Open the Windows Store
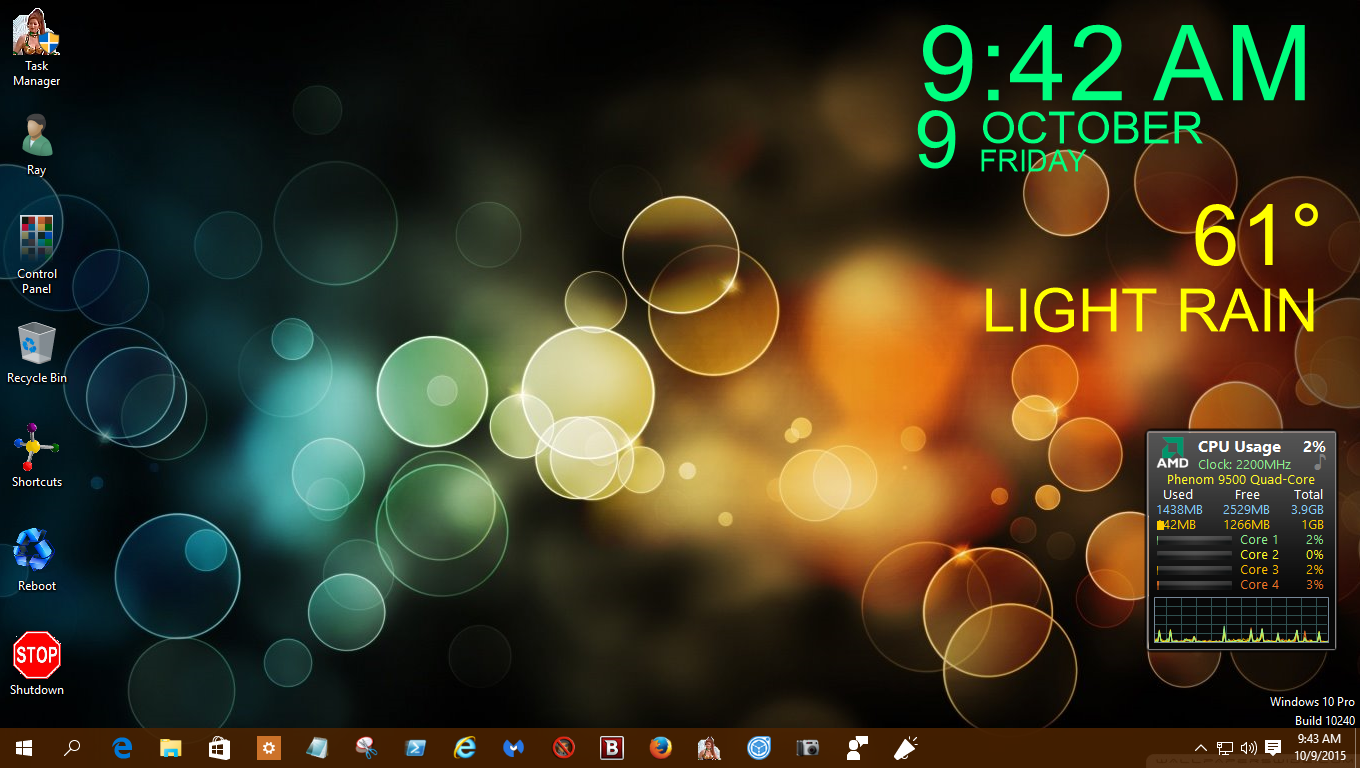The height and width of the screenshot is (768, 1360). coord(219,748)
